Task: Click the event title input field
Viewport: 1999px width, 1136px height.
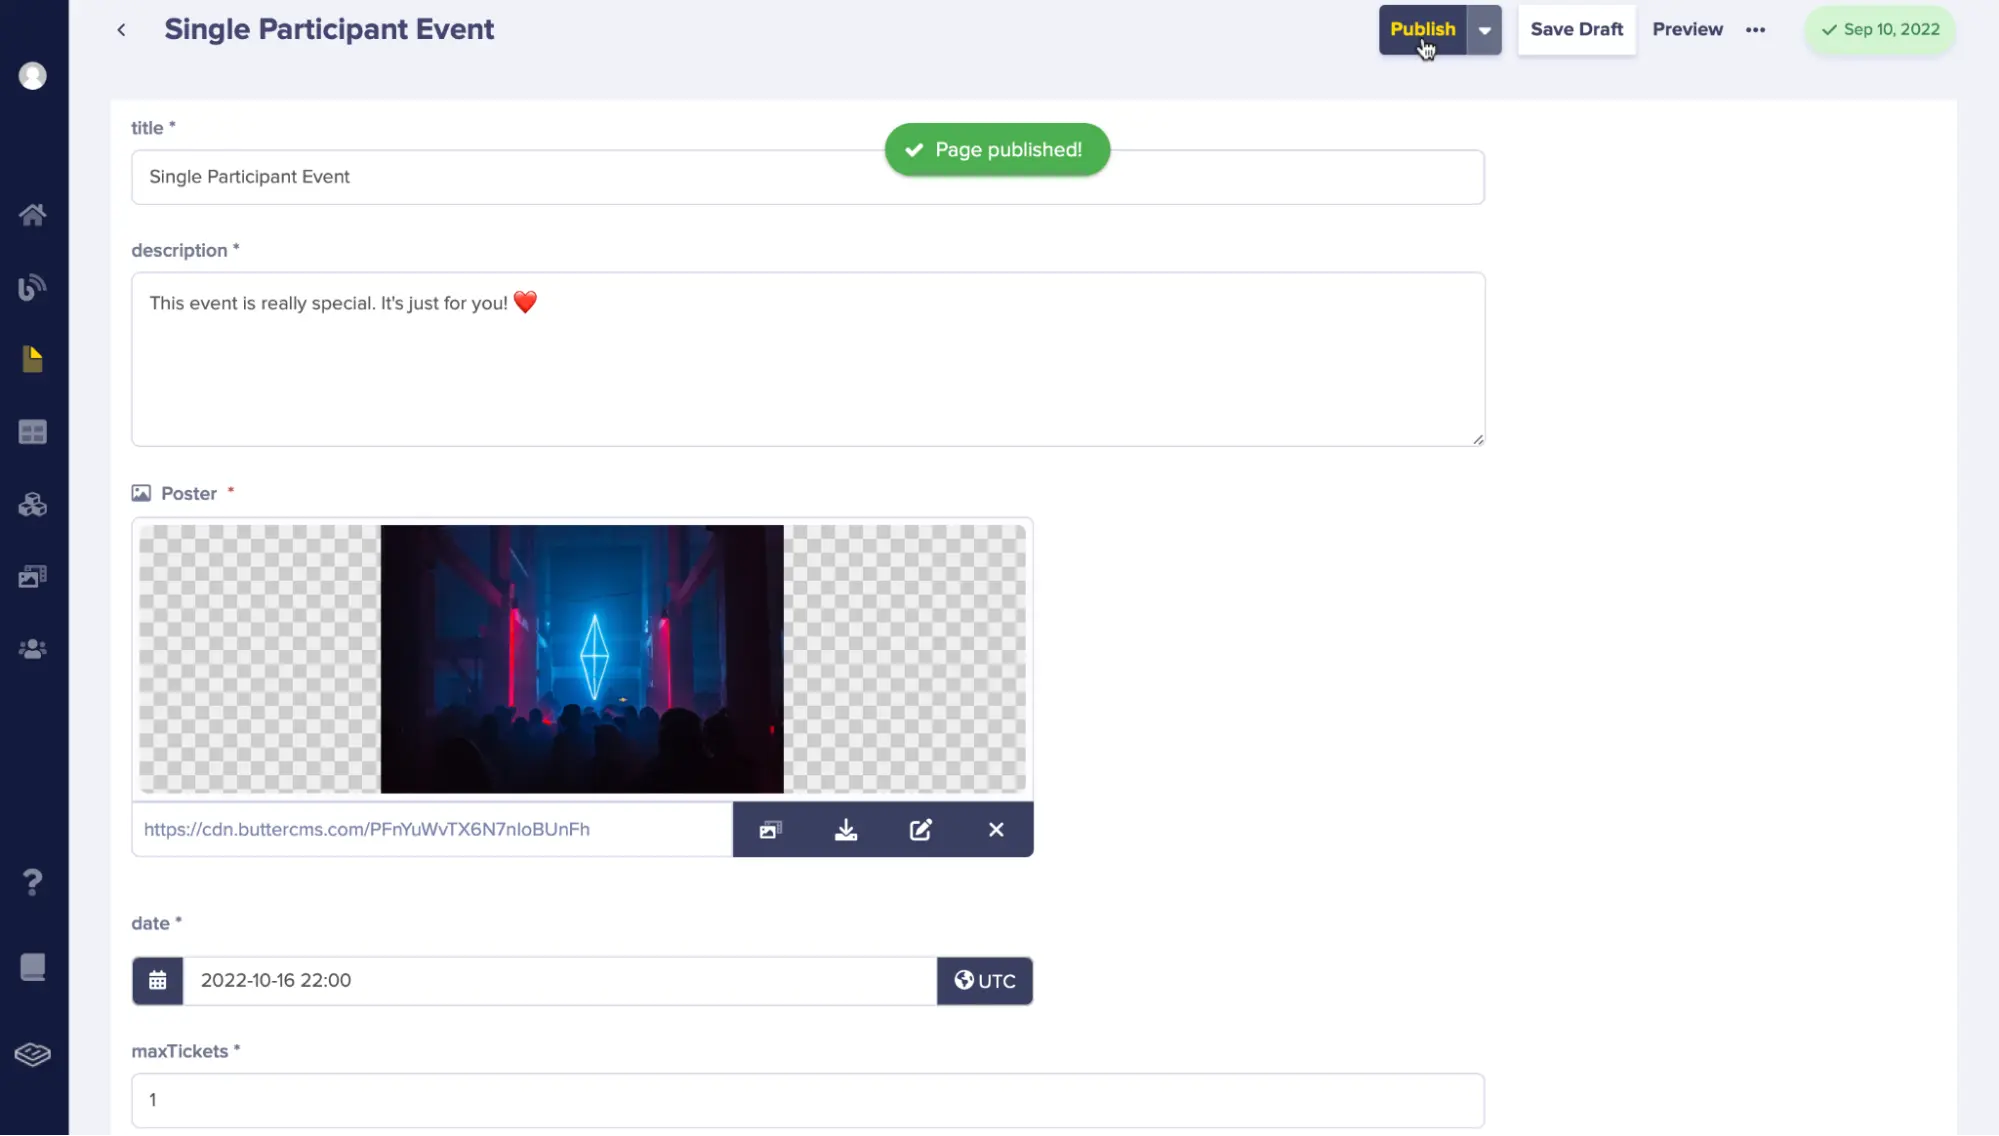Action: (807, 176)
